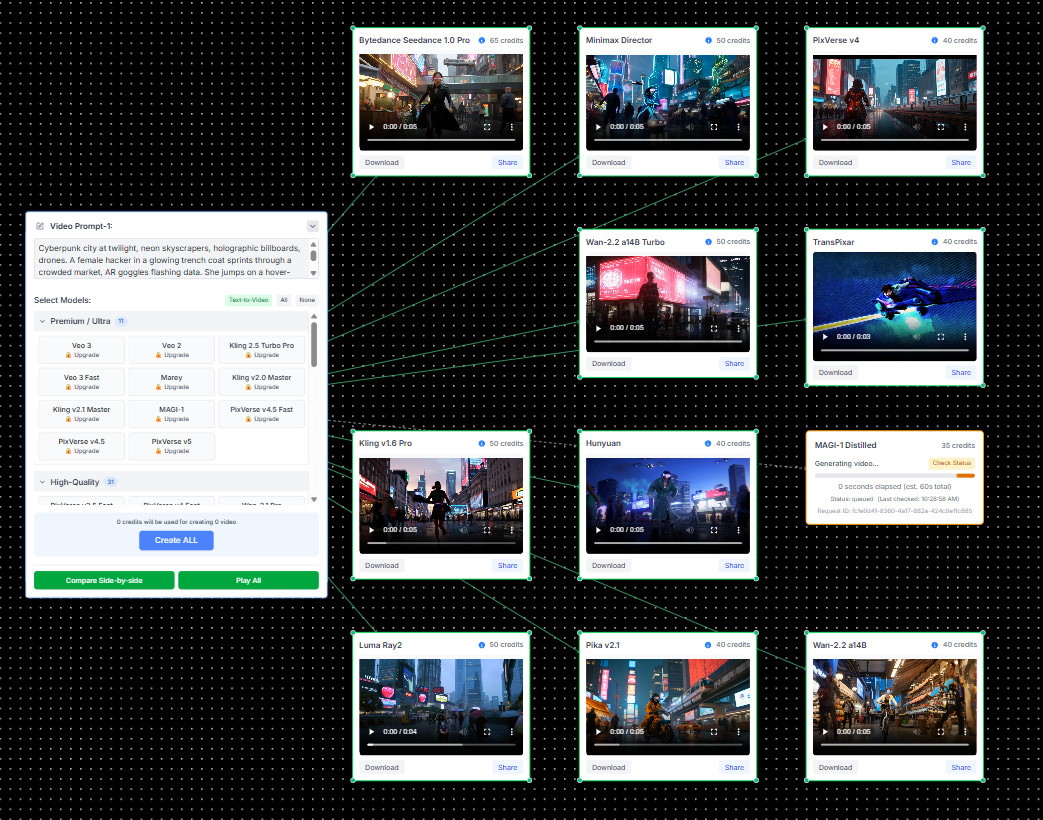This screenshot has width=1043, height=820.
Task: Play the Bytedance Seedance 1.0 Pro video
Action: click(x=371, y=127)
